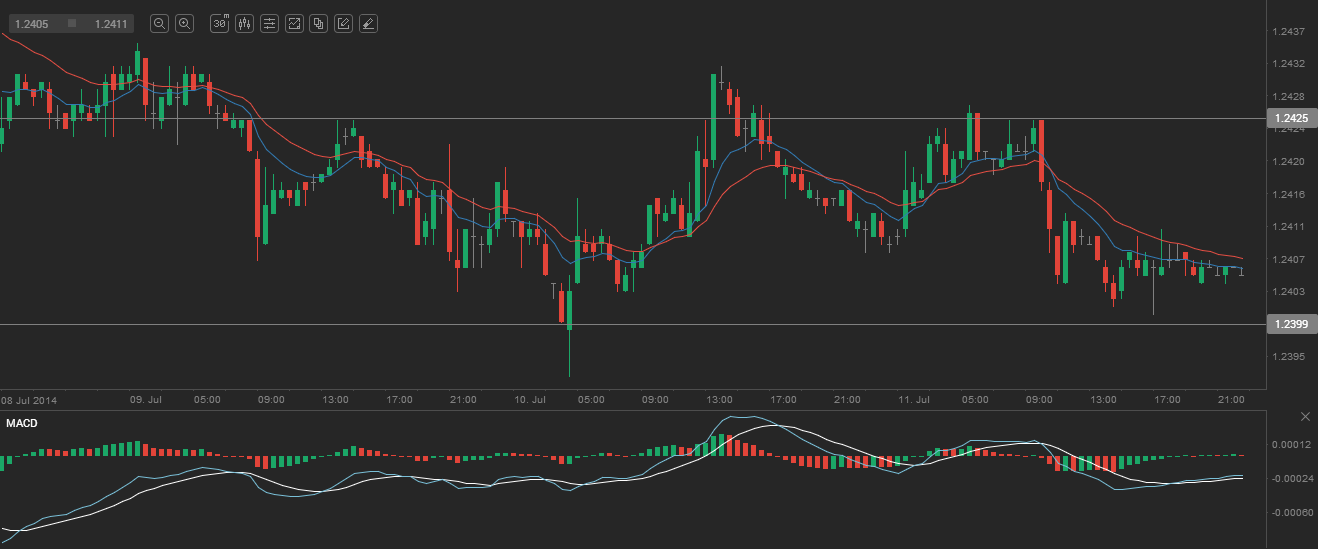Viewport: 1318px width, 549px height.
Task: Zoom out the chart with the minus magnifier
Action: click(160, 23)
